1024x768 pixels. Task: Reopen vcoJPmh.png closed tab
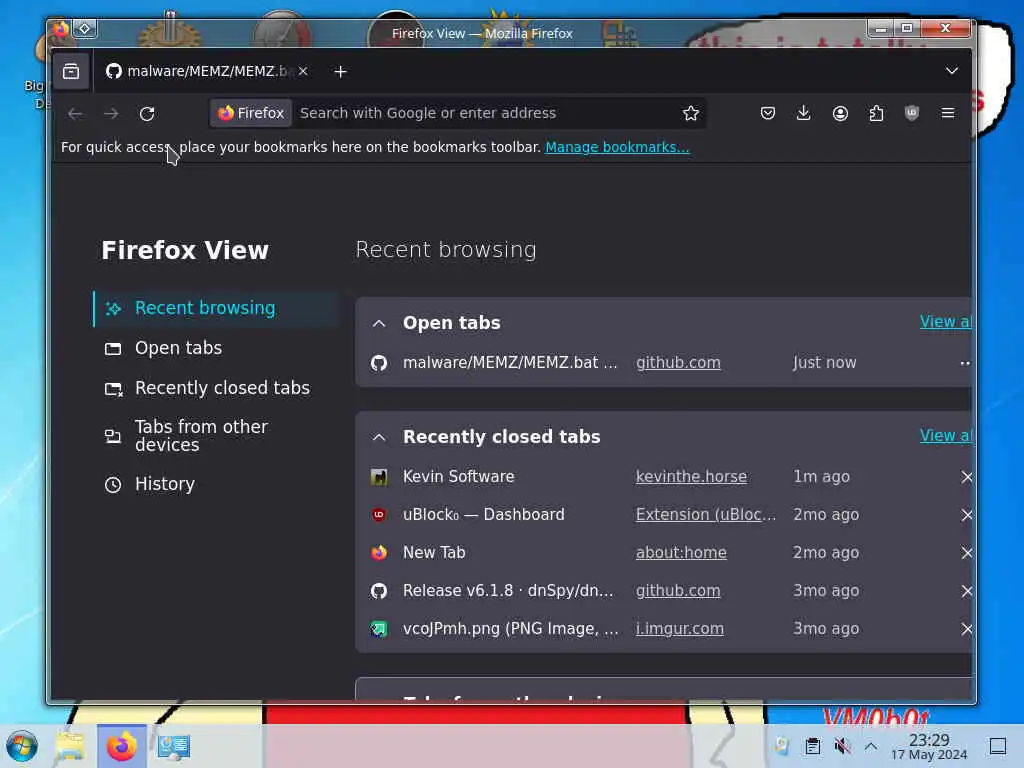pos(511,628)
